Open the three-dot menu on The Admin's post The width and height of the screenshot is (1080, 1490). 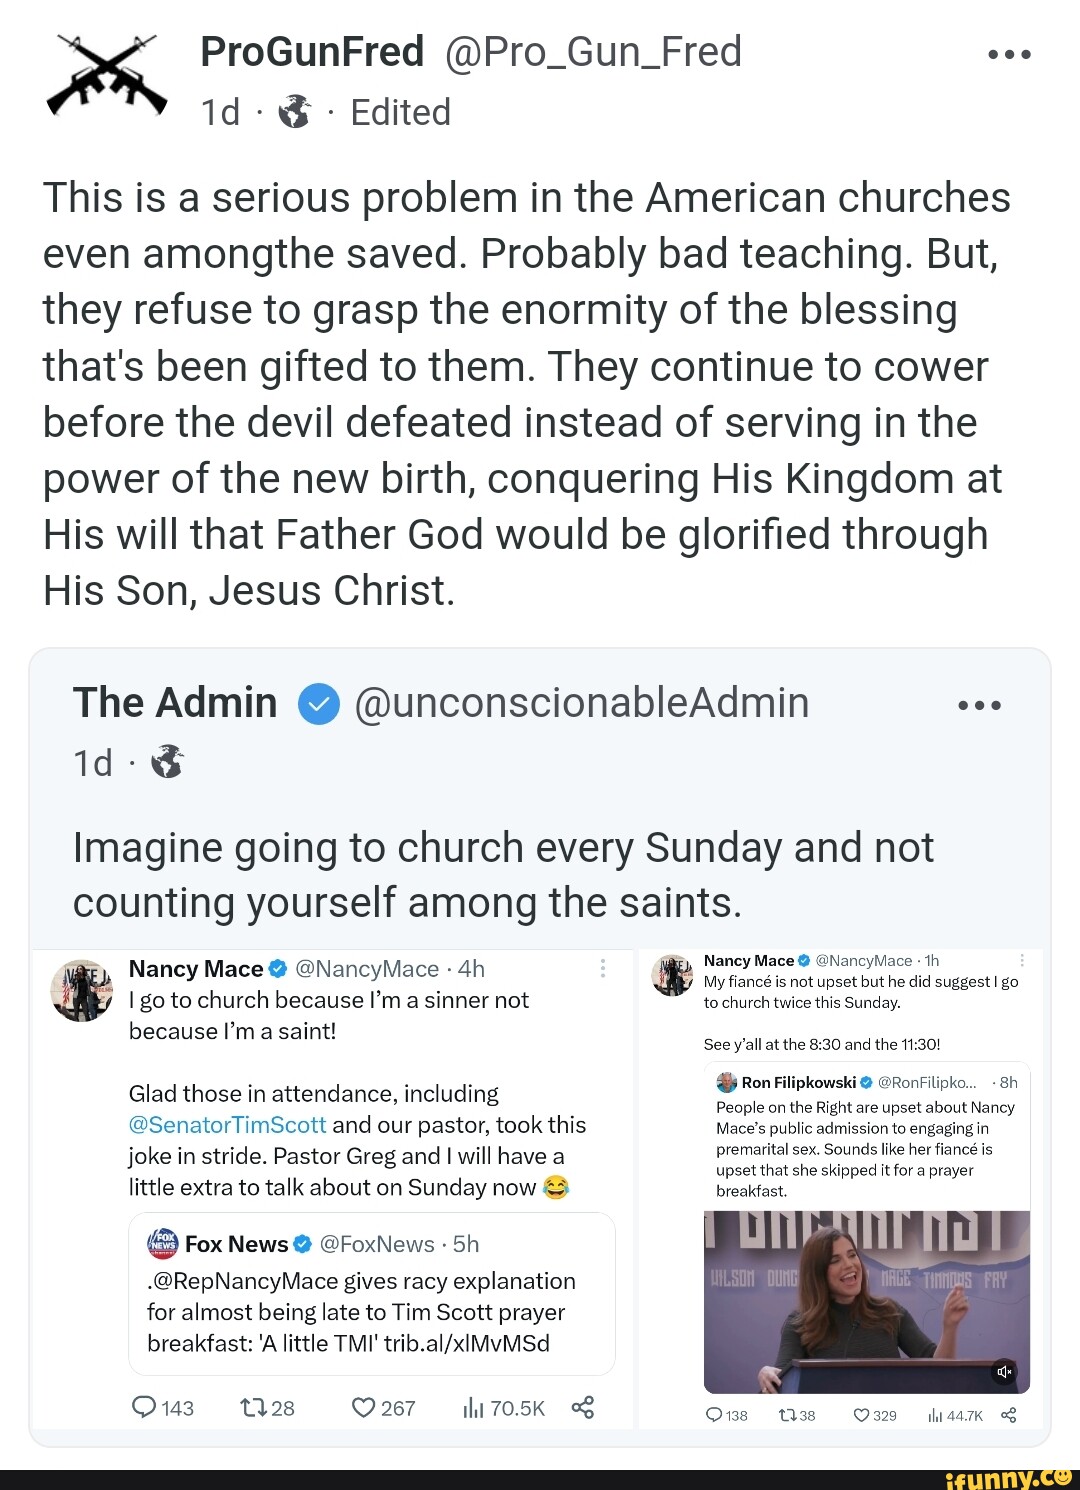[x=979, y=705]
